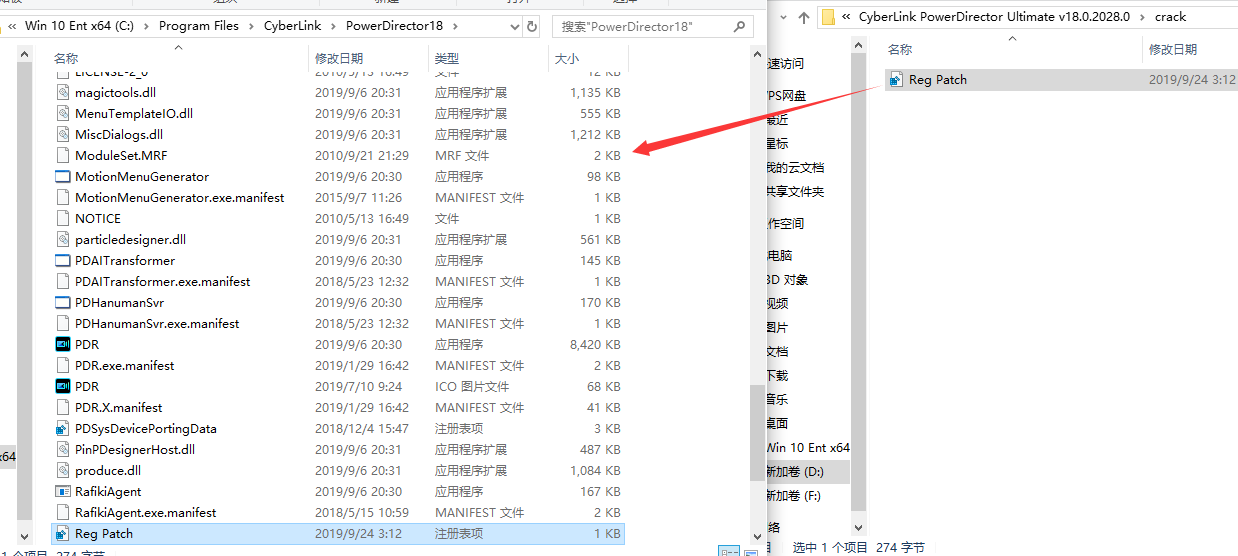Screen dimensions: 1238x556
Task: Select the PDR application icon (8,420 KB)
Action: pyautogui.click(x=63, y=344)
